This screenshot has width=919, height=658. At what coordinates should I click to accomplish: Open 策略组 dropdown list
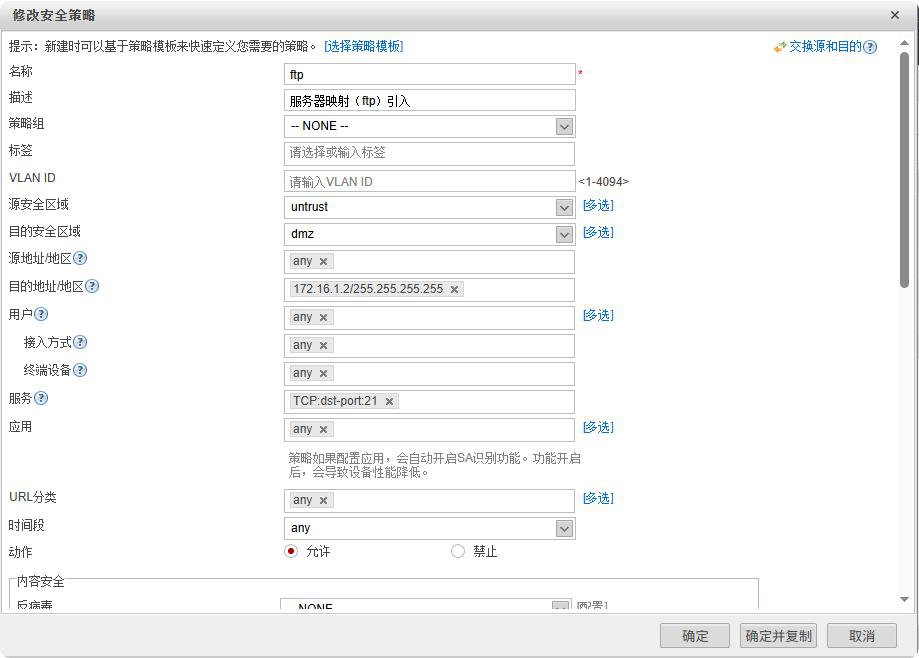coord(564,126)
